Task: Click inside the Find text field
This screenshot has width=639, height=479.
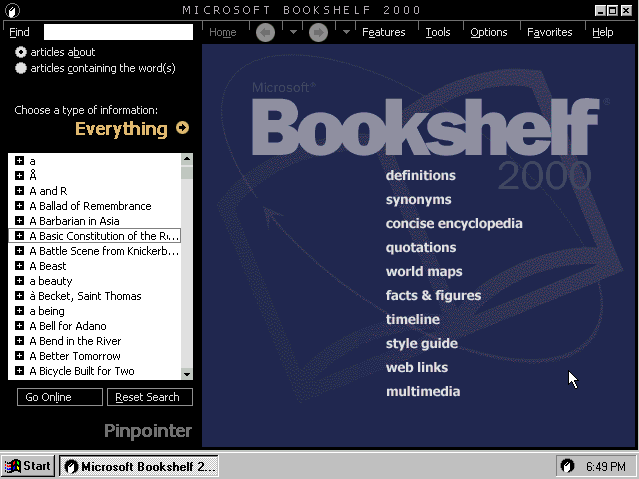Action: click(118, 32)
